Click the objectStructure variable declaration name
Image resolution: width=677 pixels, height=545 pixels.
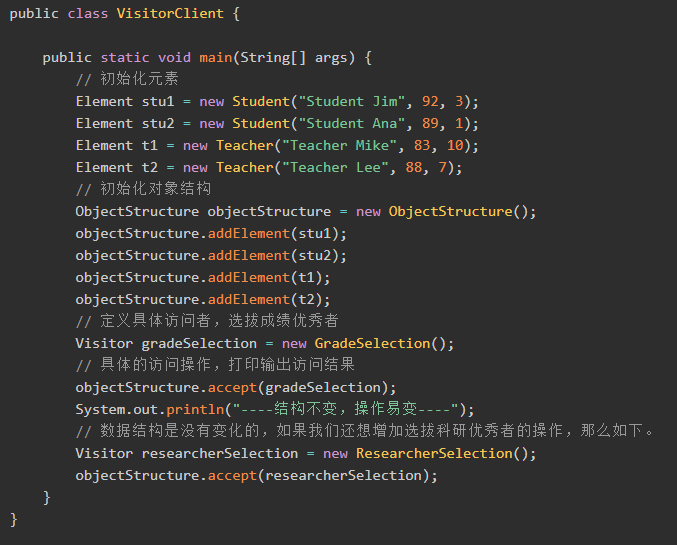(269, 212)
